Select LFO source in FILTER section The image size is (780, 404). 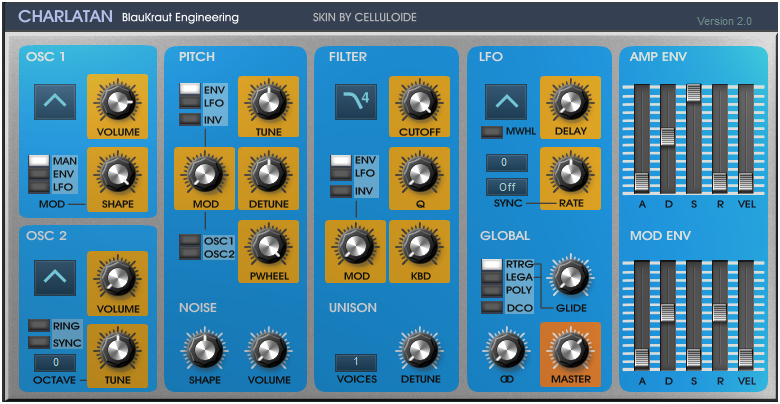point(341,174)
